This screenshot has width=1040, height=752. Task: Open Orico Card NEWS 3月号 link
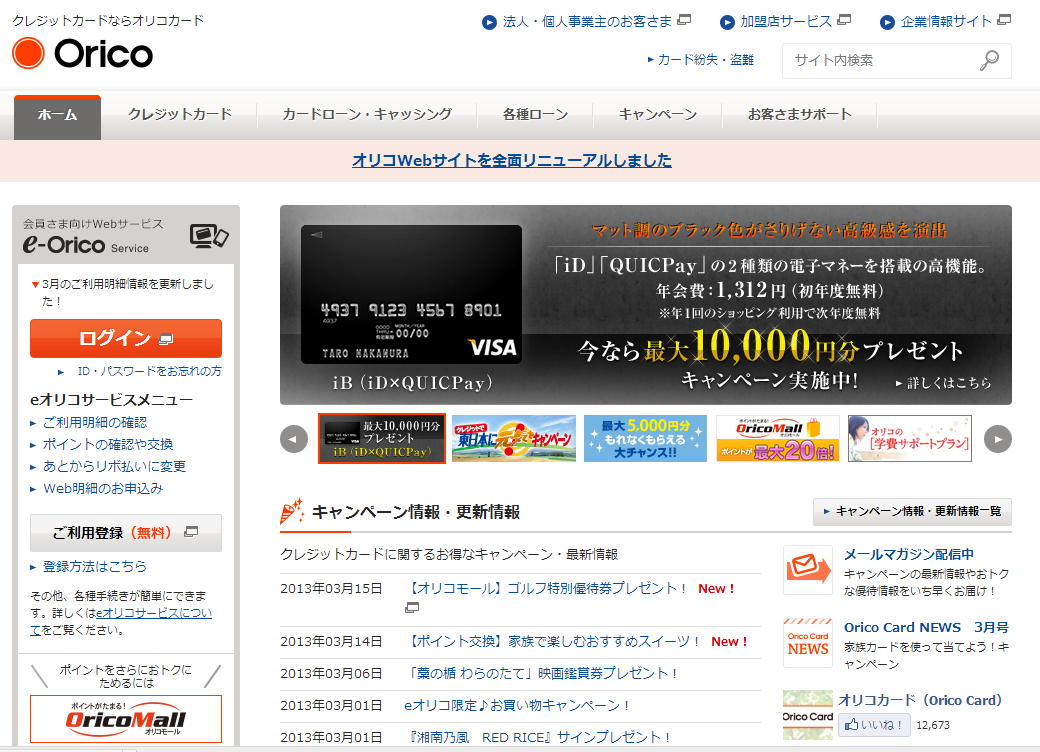[926, 627]
